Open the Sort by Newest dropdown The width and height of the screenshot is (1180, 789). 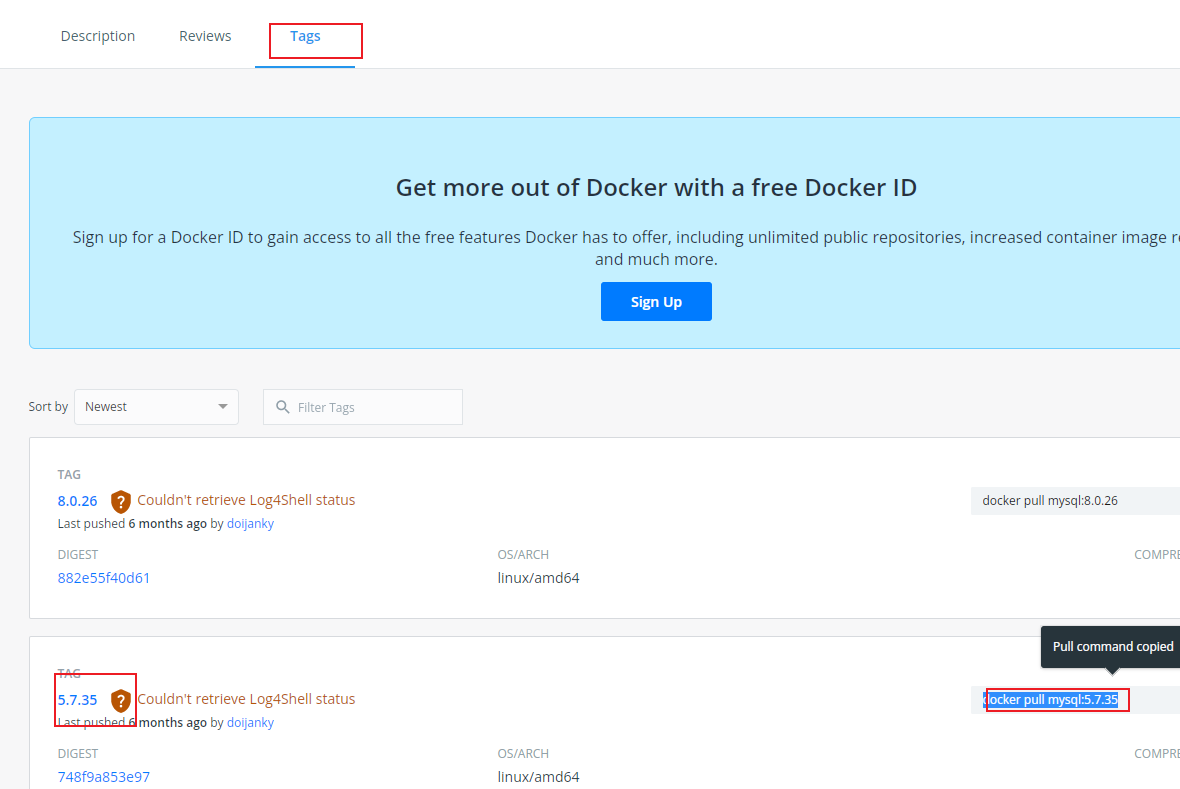pos(156,407)
